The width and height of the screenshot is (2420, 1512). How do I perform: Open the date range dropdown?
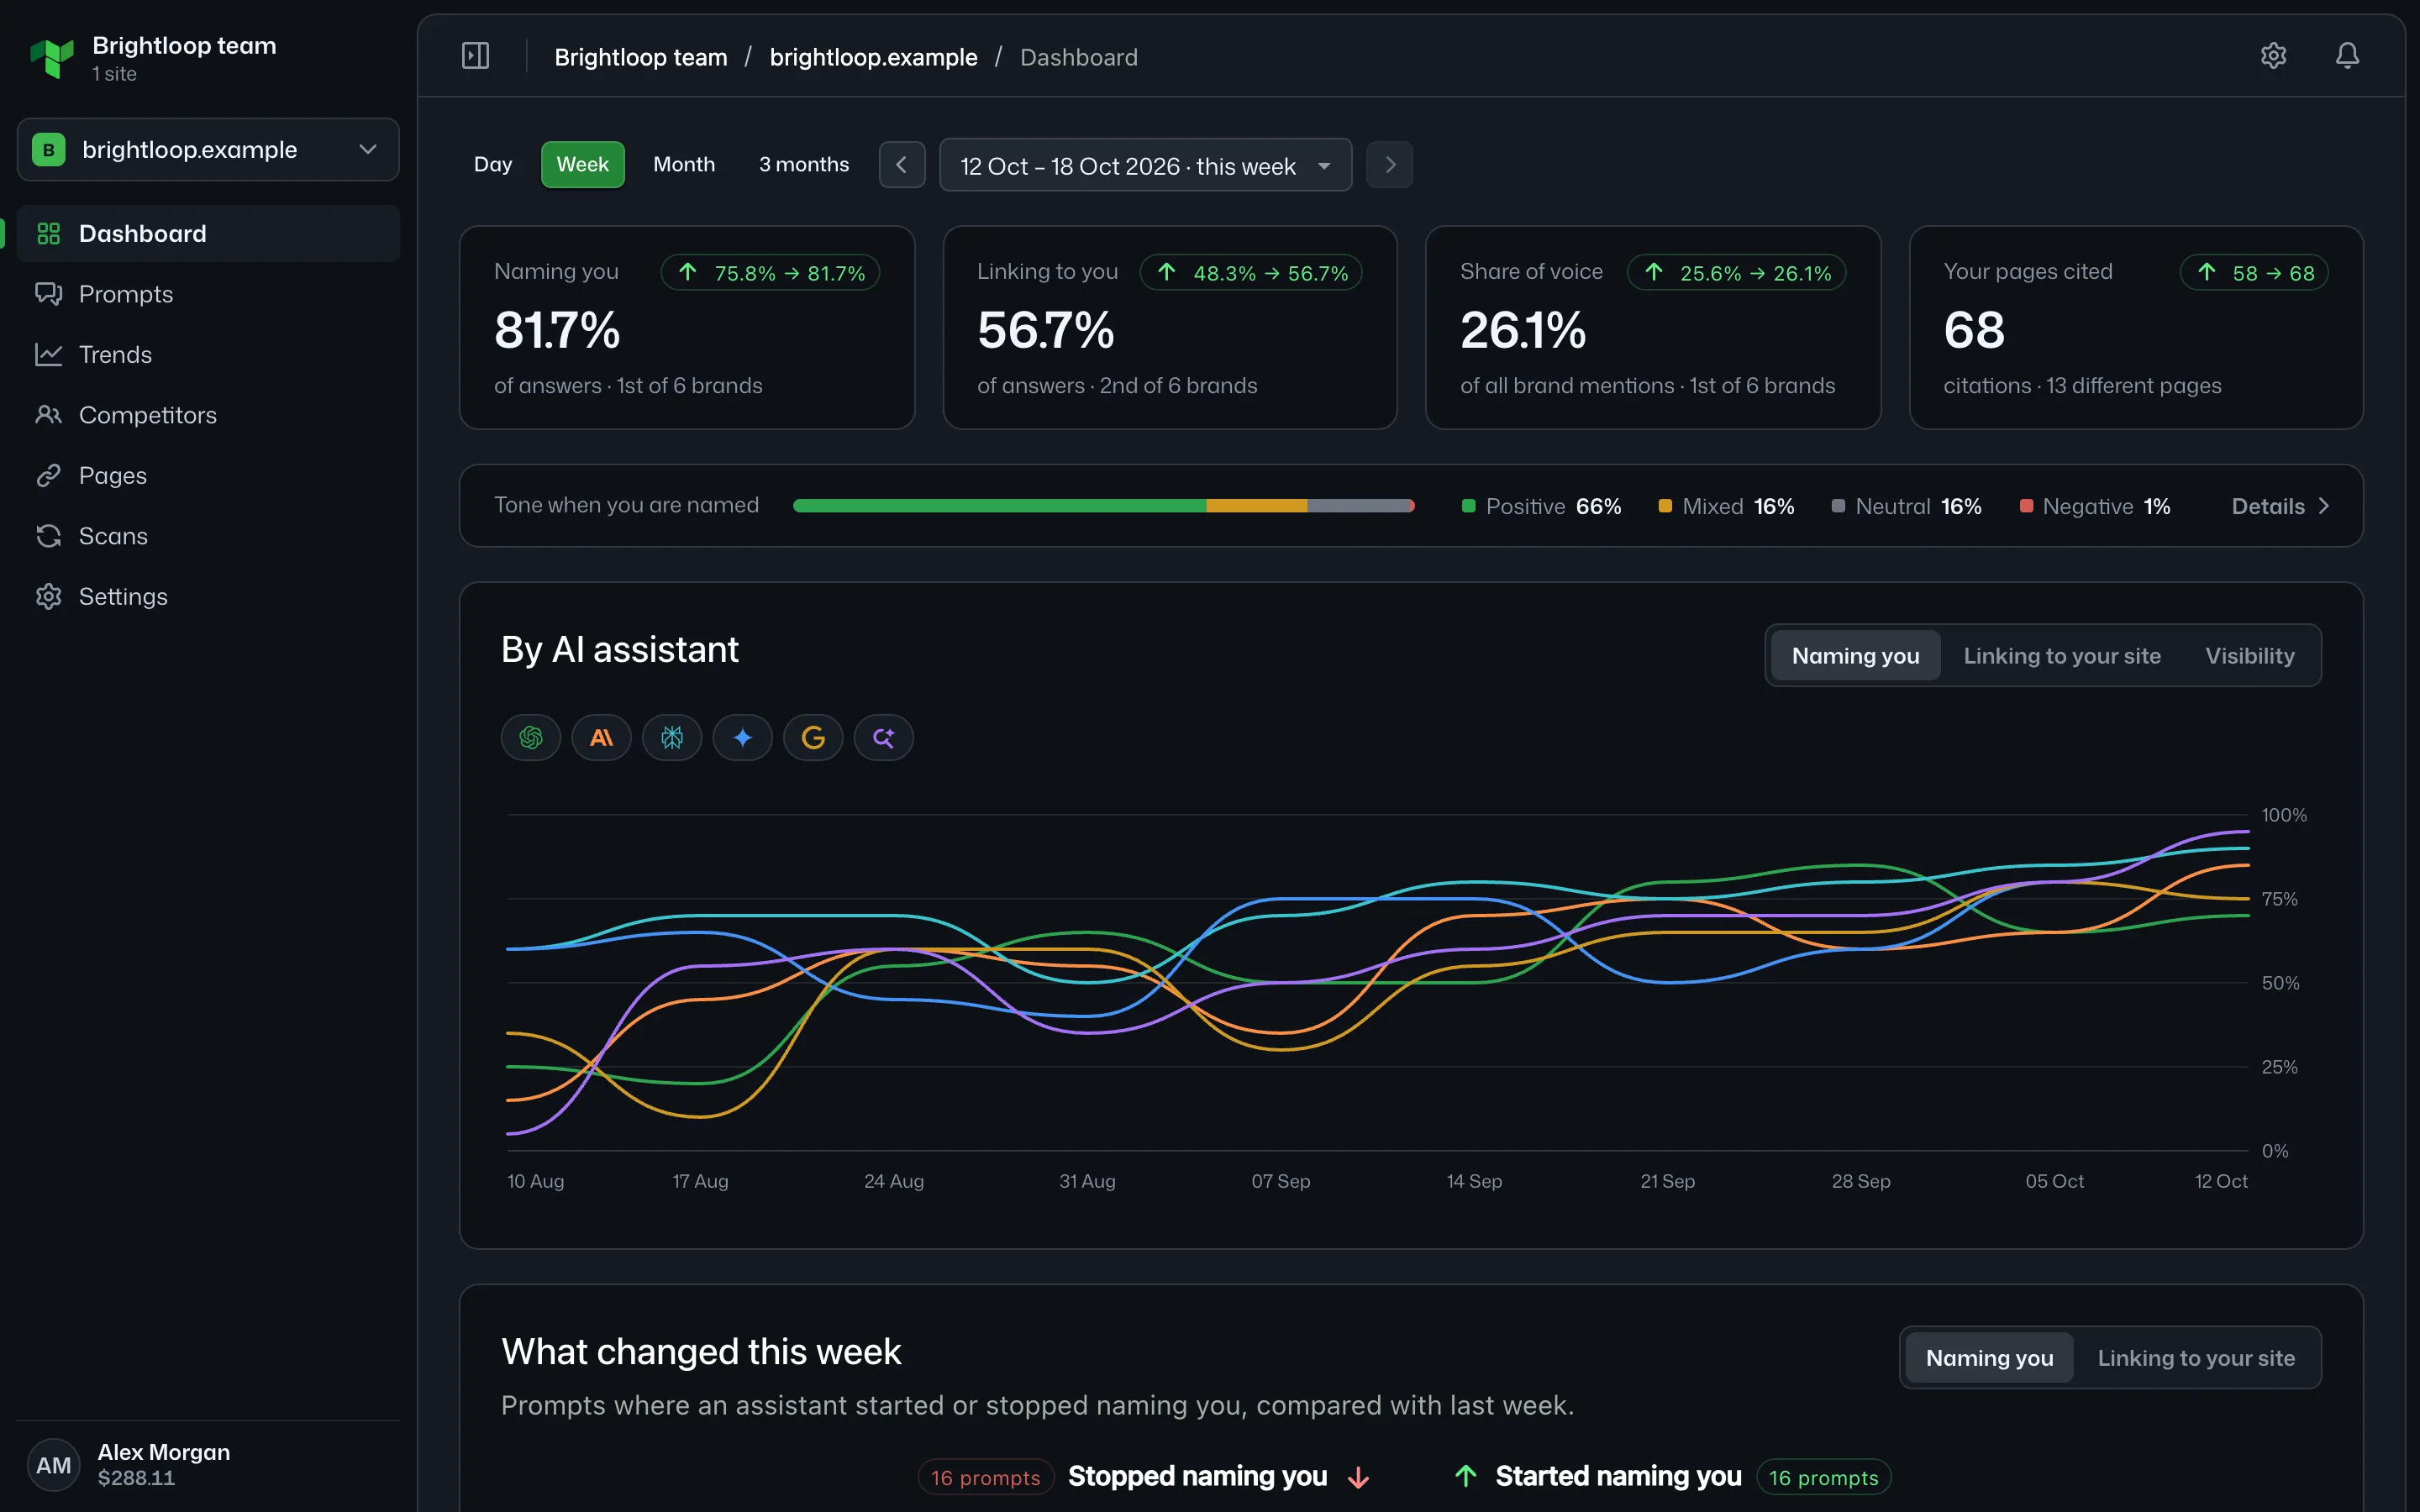(1146, 165)
